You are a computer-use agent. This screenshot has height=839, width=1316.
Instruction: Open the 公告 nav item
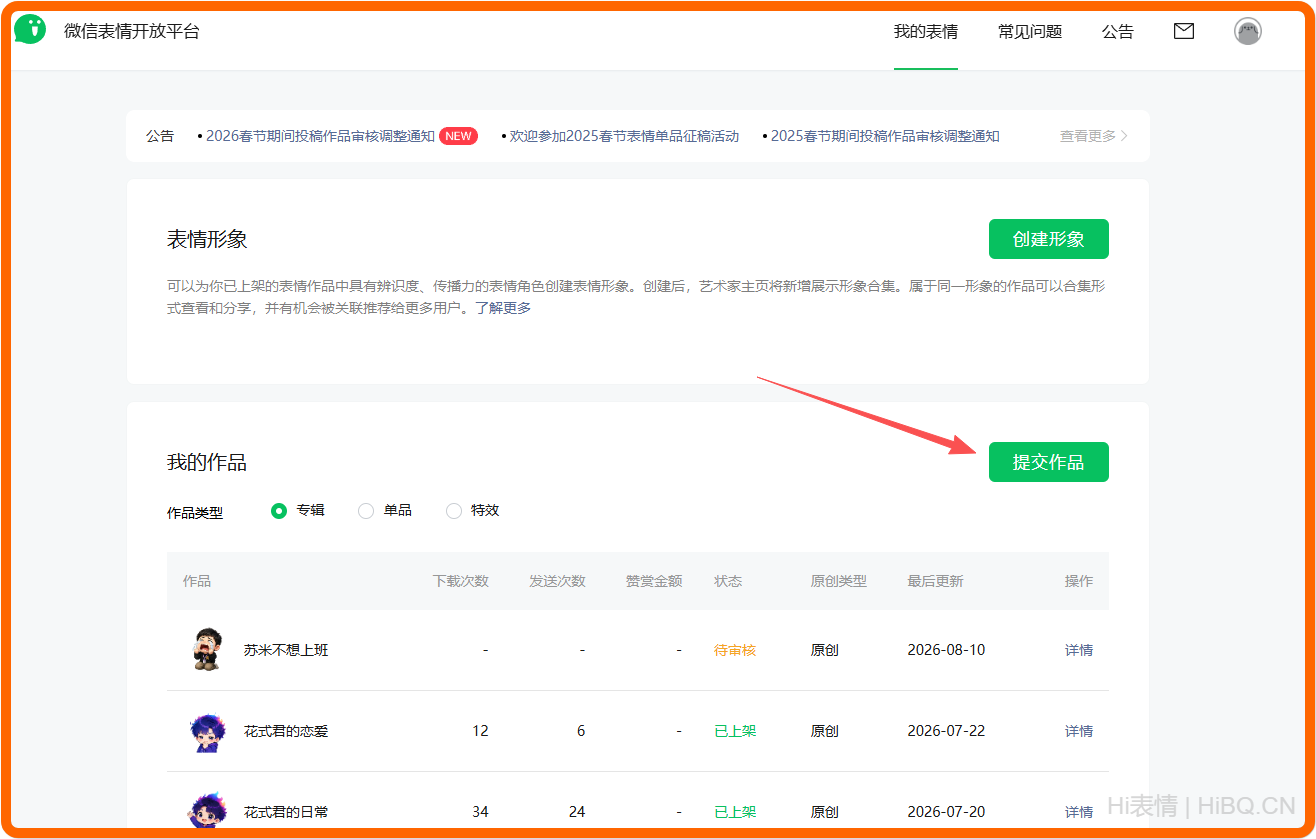point(1118,32)
